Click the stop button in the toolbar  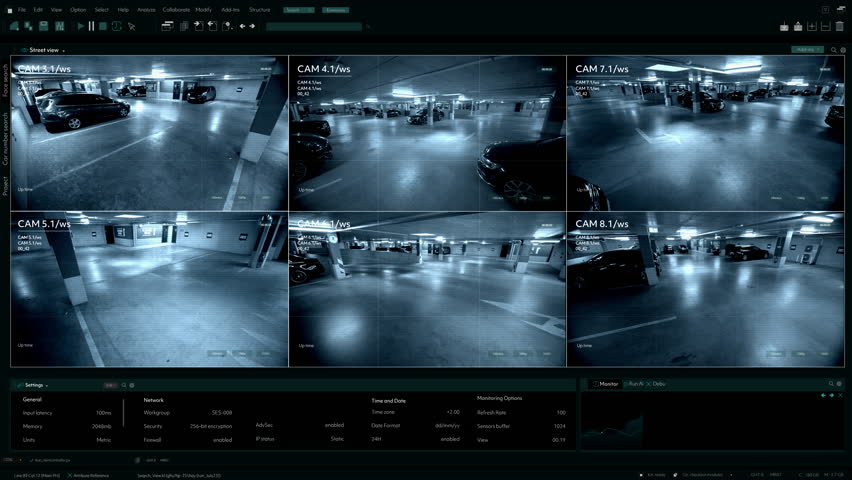tap(103, 26)
